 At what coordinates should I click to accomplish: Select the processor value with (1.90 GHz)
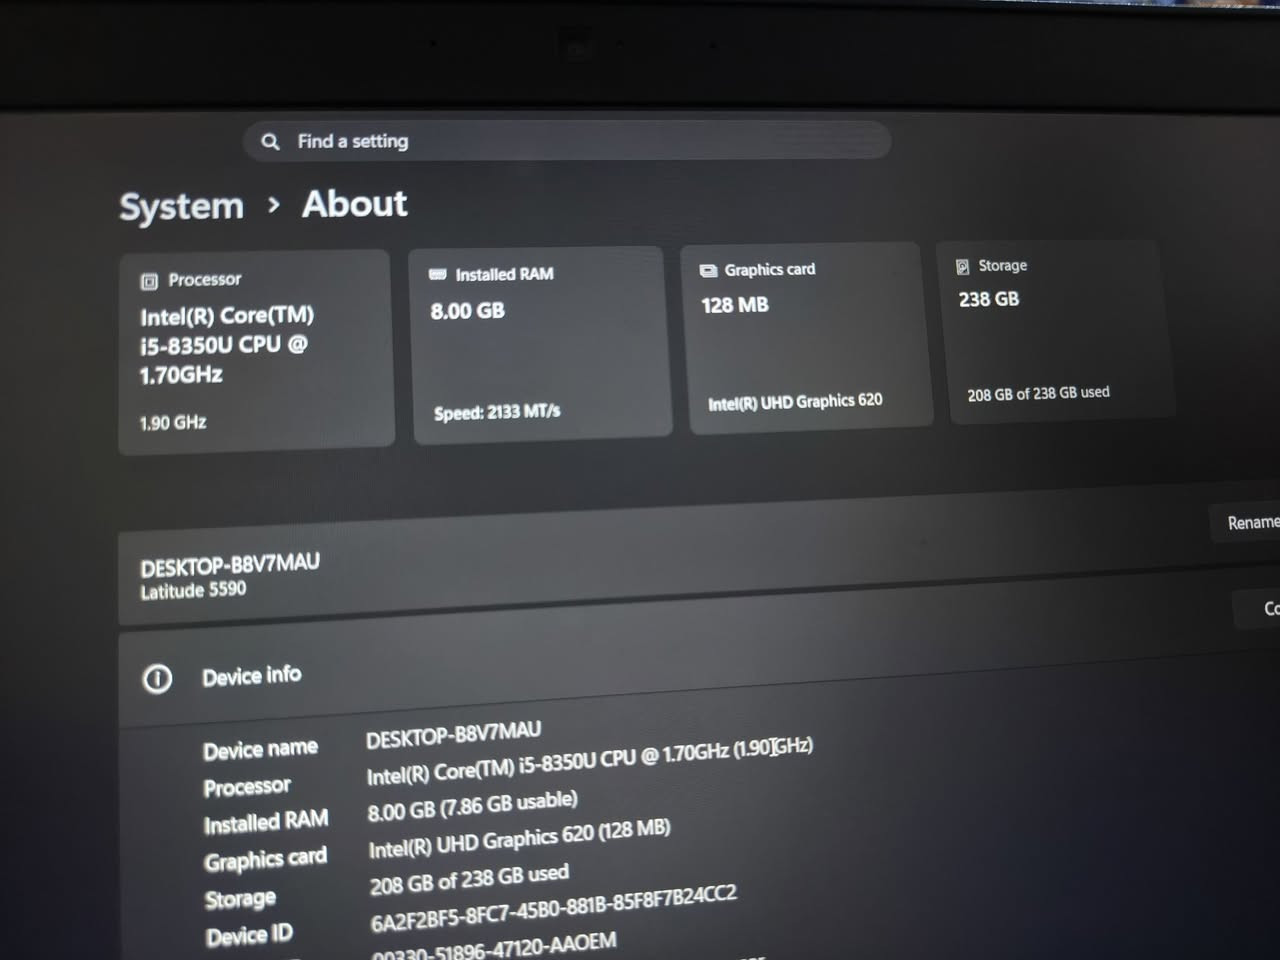tap(590, 762)
